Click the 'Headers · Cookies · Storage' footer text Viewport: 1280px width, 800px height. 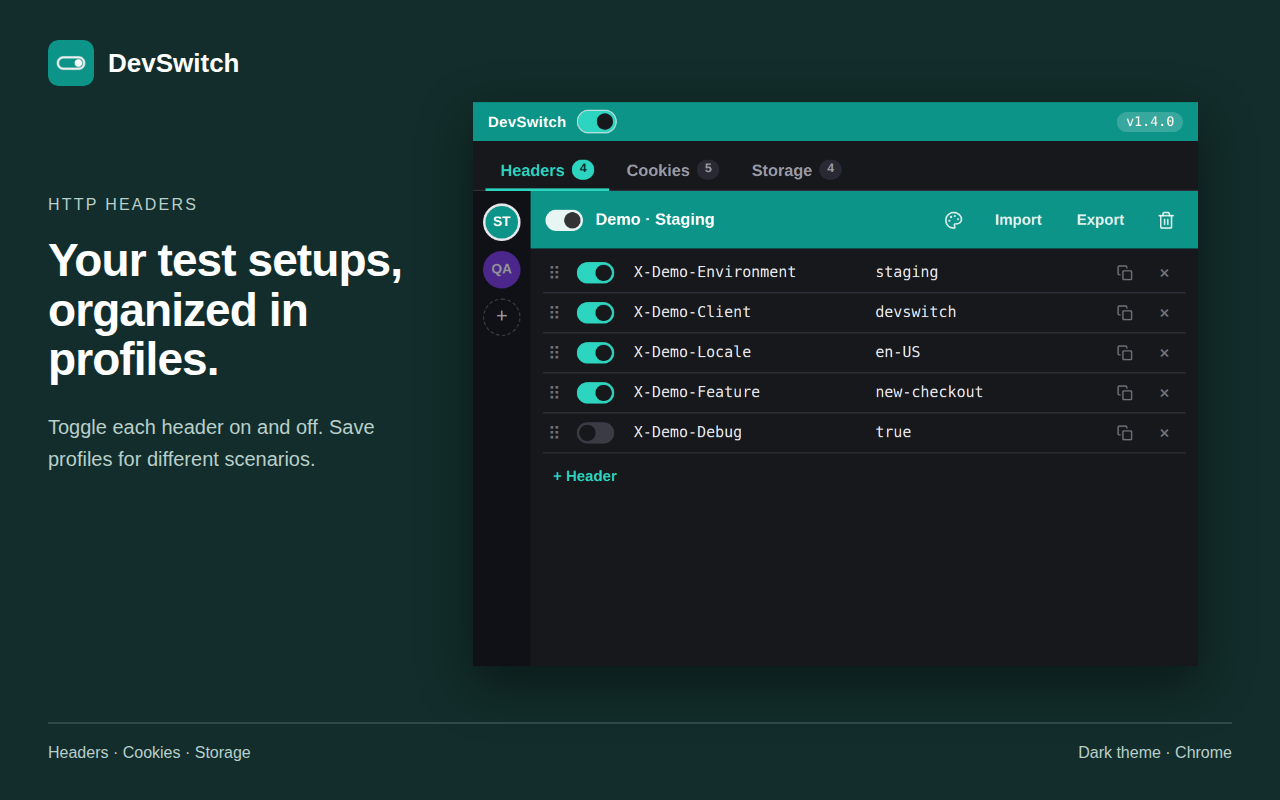(x=149, y=752)
